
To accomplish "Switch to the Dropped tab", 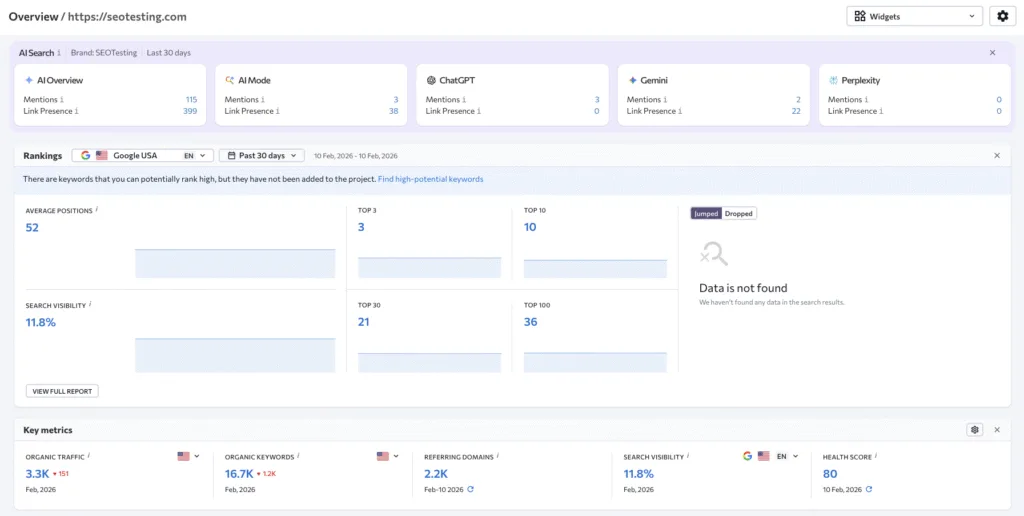I will click(x=739, y=214).
